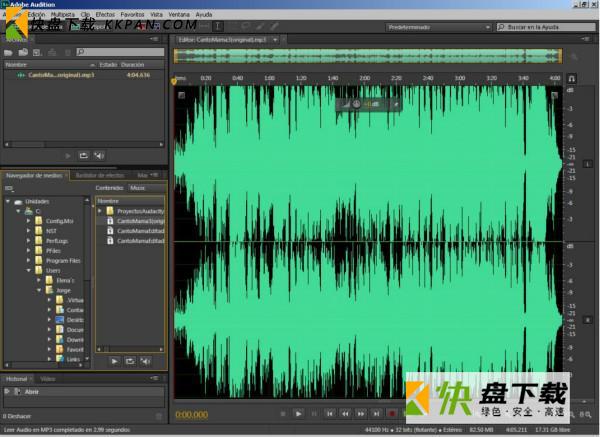
Task: Open the Edición menu
Action: click(36, 15)
